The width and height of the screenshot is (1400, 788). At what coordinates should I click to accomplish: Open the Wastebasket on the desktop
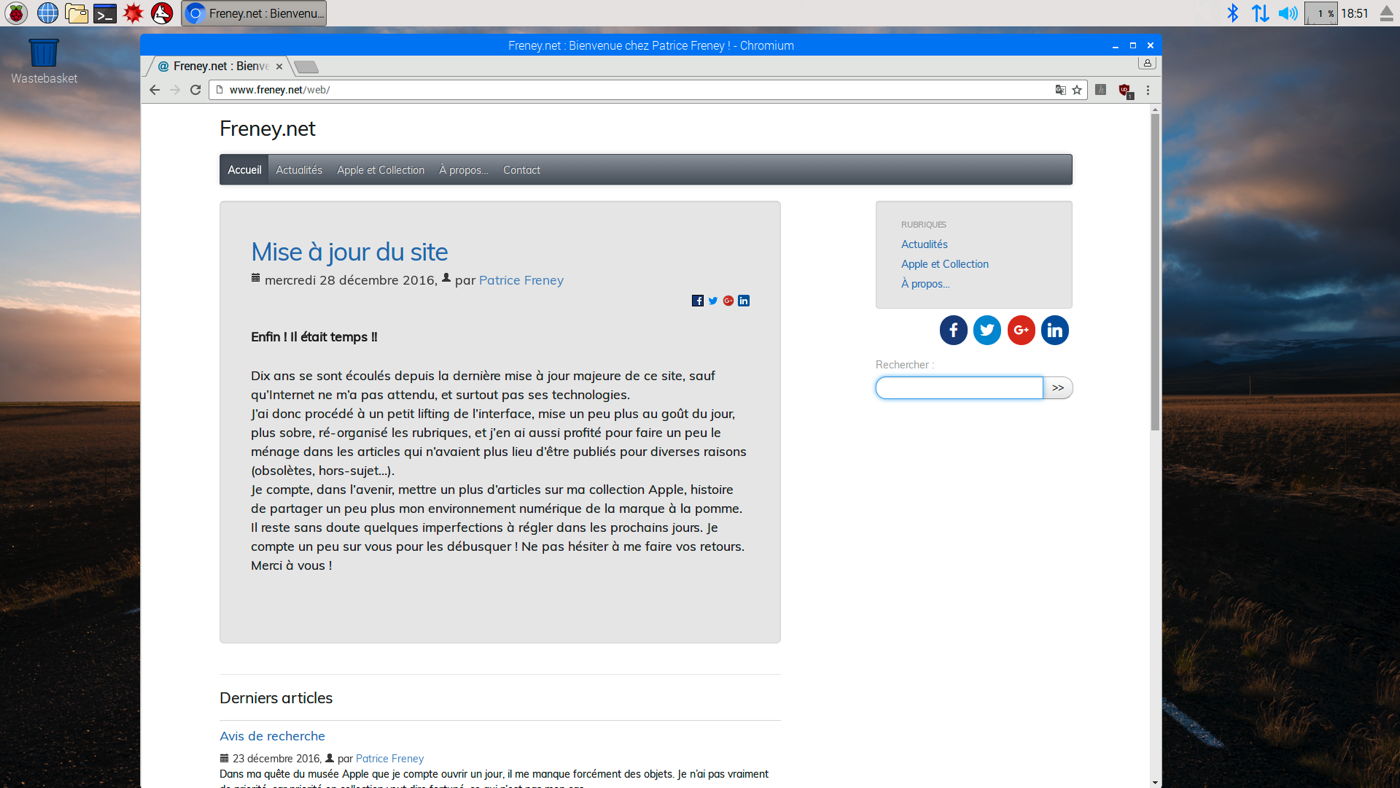[x=44, y=61]
